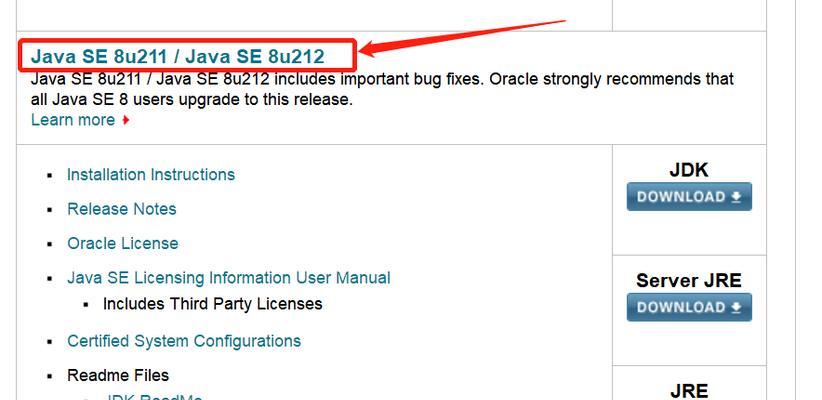This screenshot has width=822, height=400.
Task: Click the Server JRE heading text
Action: pos(689,280)
